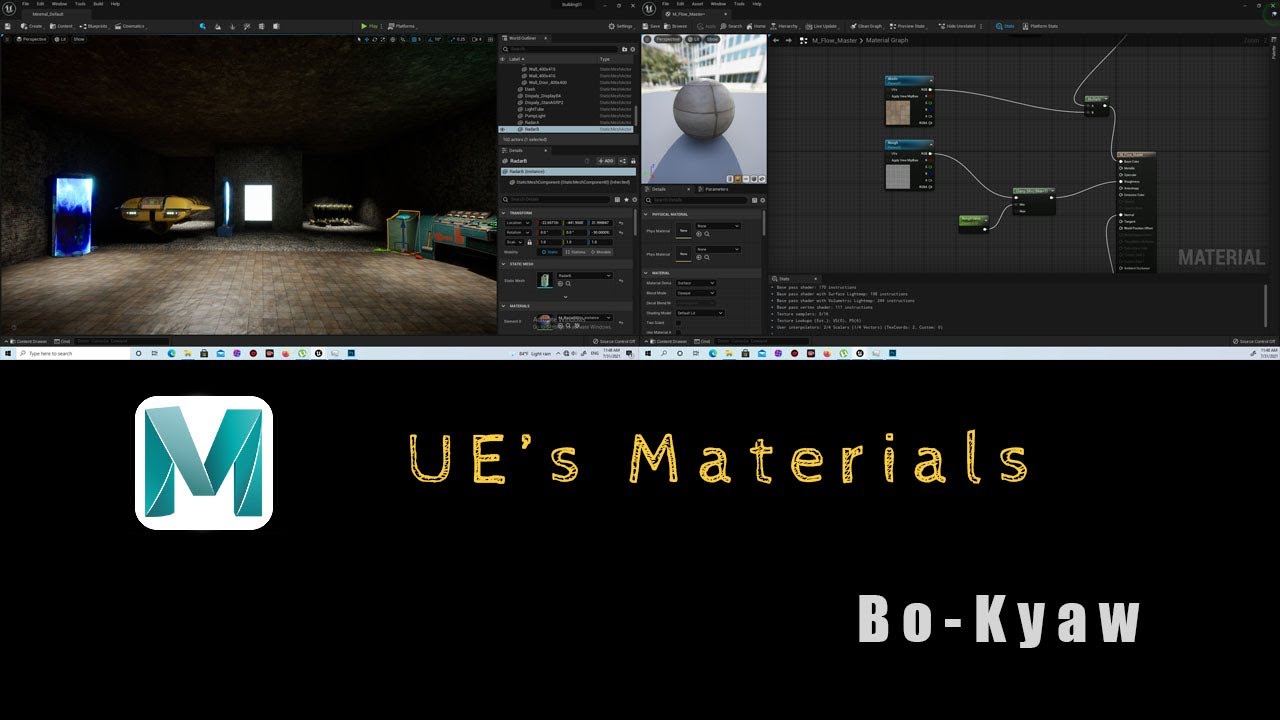The height and width of the screenshot is (720, 1280).
Task: Open the Build menu in level editor
Action: (x=98, y=4)
